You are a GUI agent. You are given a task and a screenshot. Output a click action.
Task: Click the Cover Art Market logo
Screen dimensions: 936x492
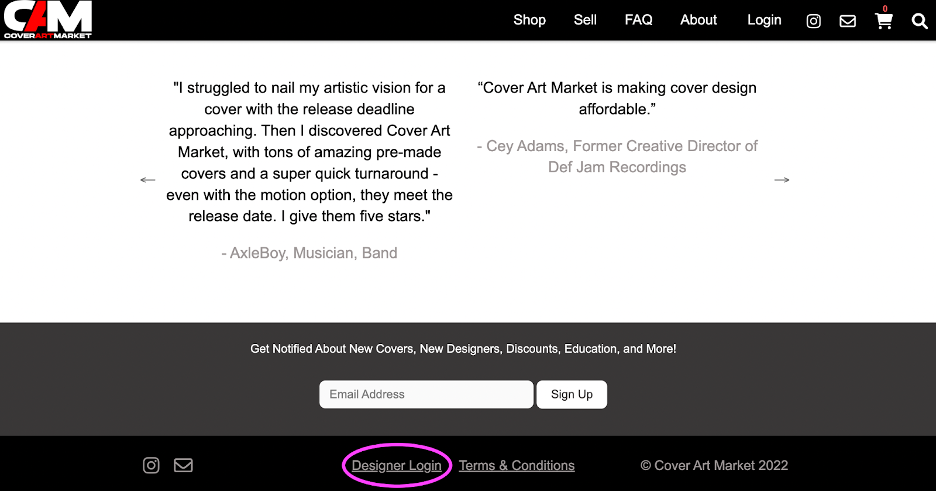coord(48,20)
